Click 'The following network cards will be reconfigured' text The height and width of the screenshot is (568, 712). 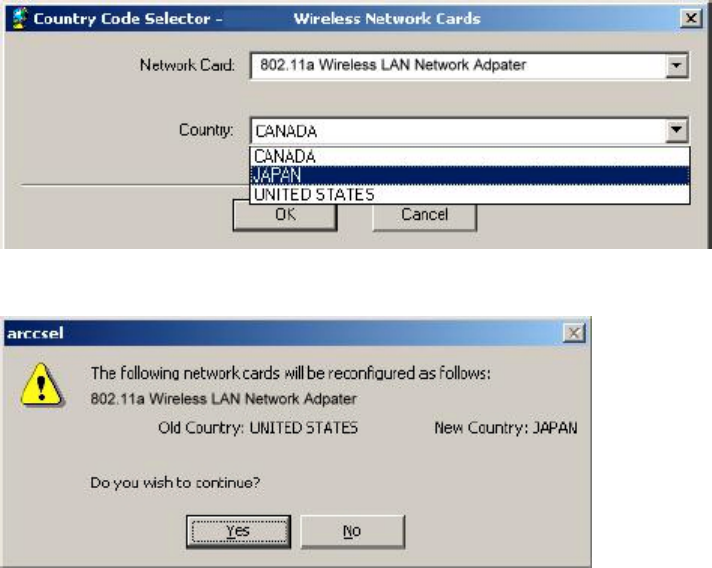pos(291,373)
